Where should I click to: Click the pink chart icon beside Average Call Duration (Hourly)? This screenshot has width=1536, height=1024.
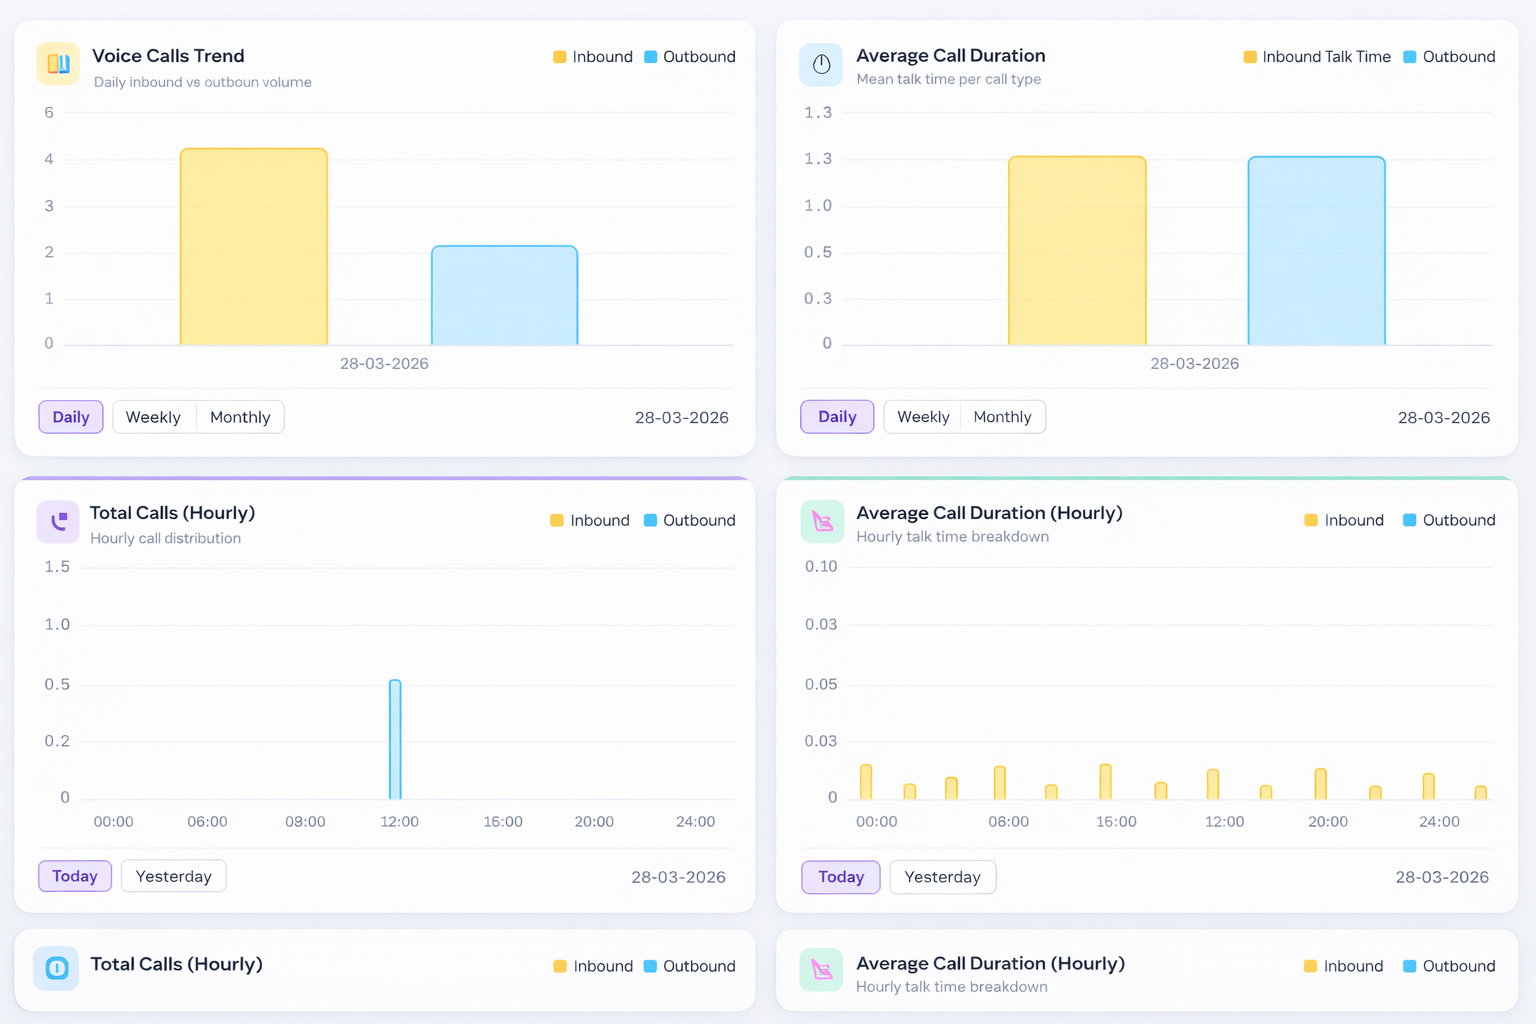[821, 521]
